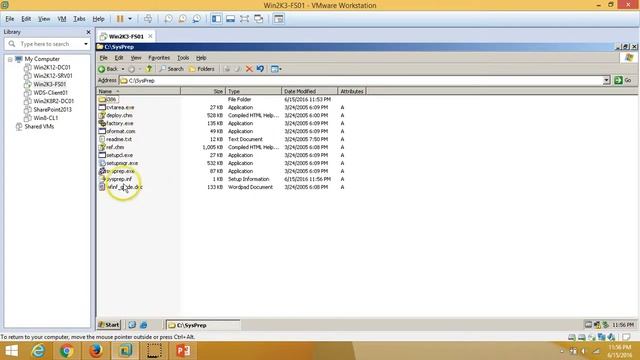This screenshot has height=360, width=640.
Task: Click the Go button
Action: tap(623, 80)
